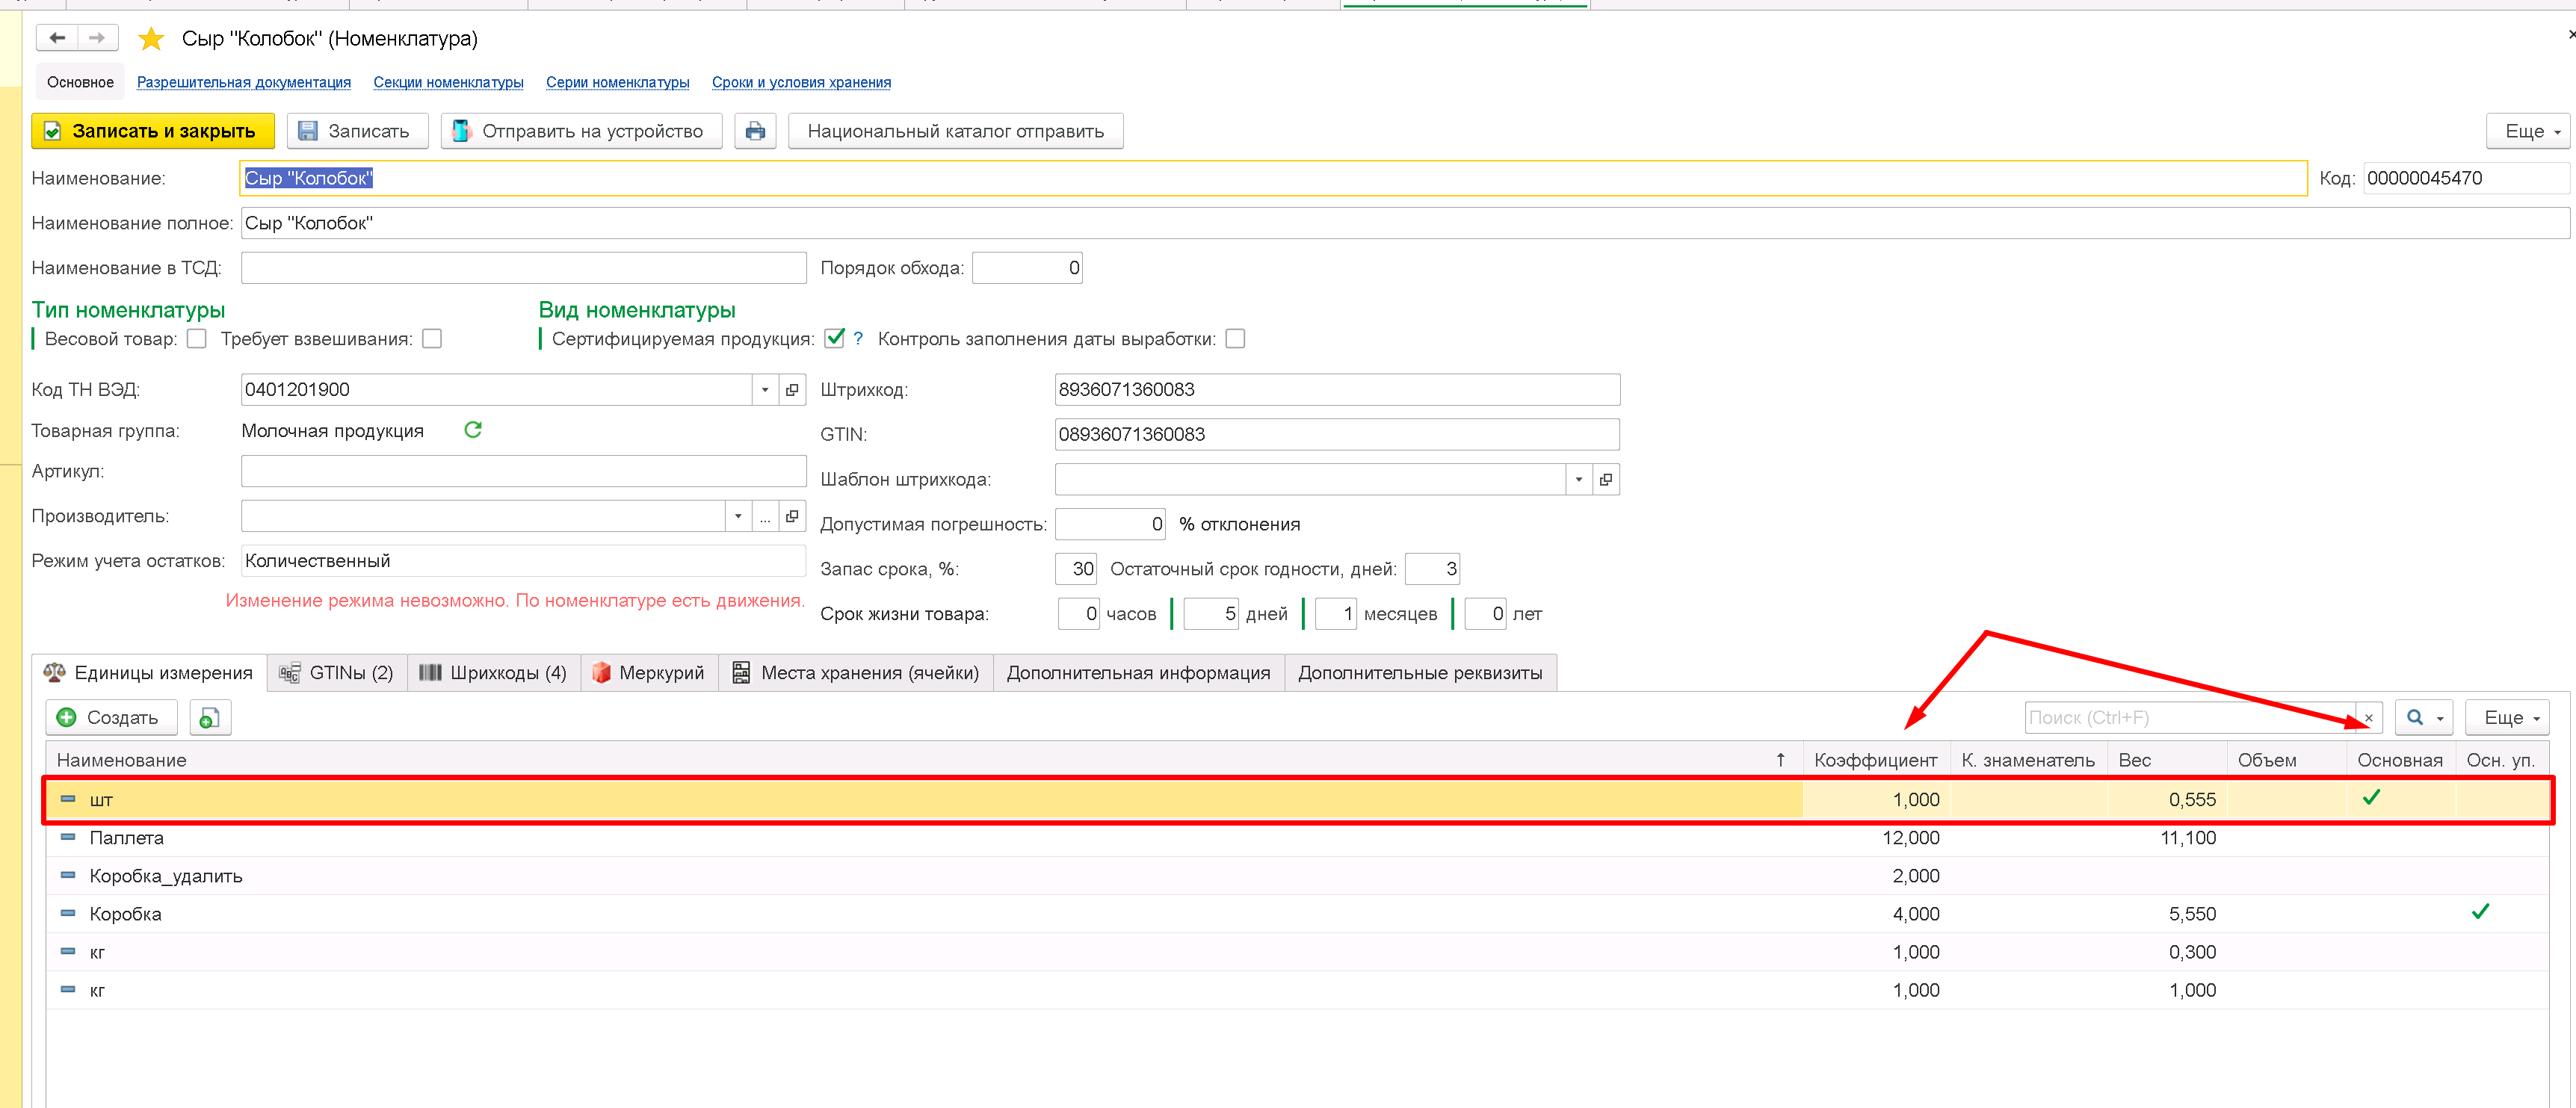
Task: Click the printer icon button
Action: (755, 131)
